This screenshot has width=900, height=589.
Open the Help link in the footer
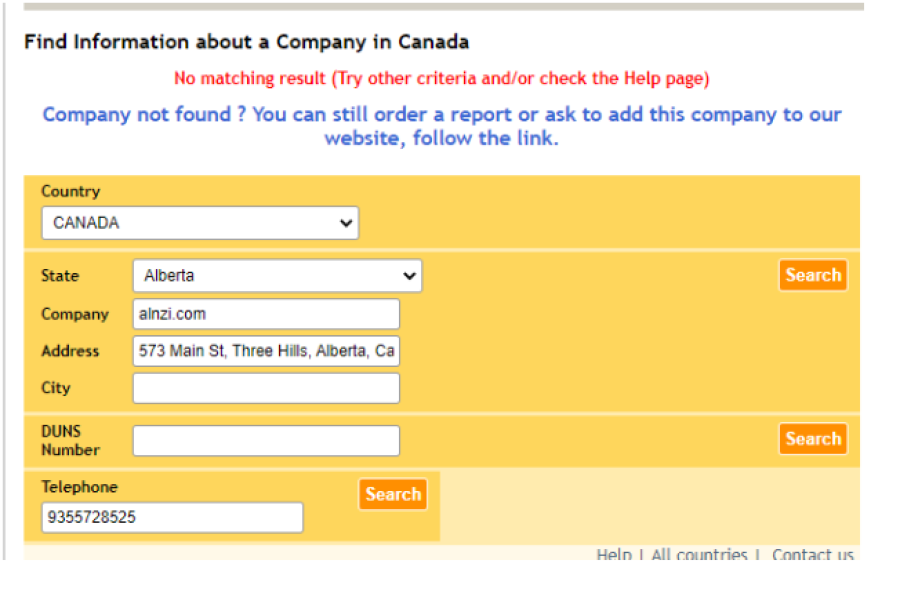pyautogui.click(x=614, y=555)
